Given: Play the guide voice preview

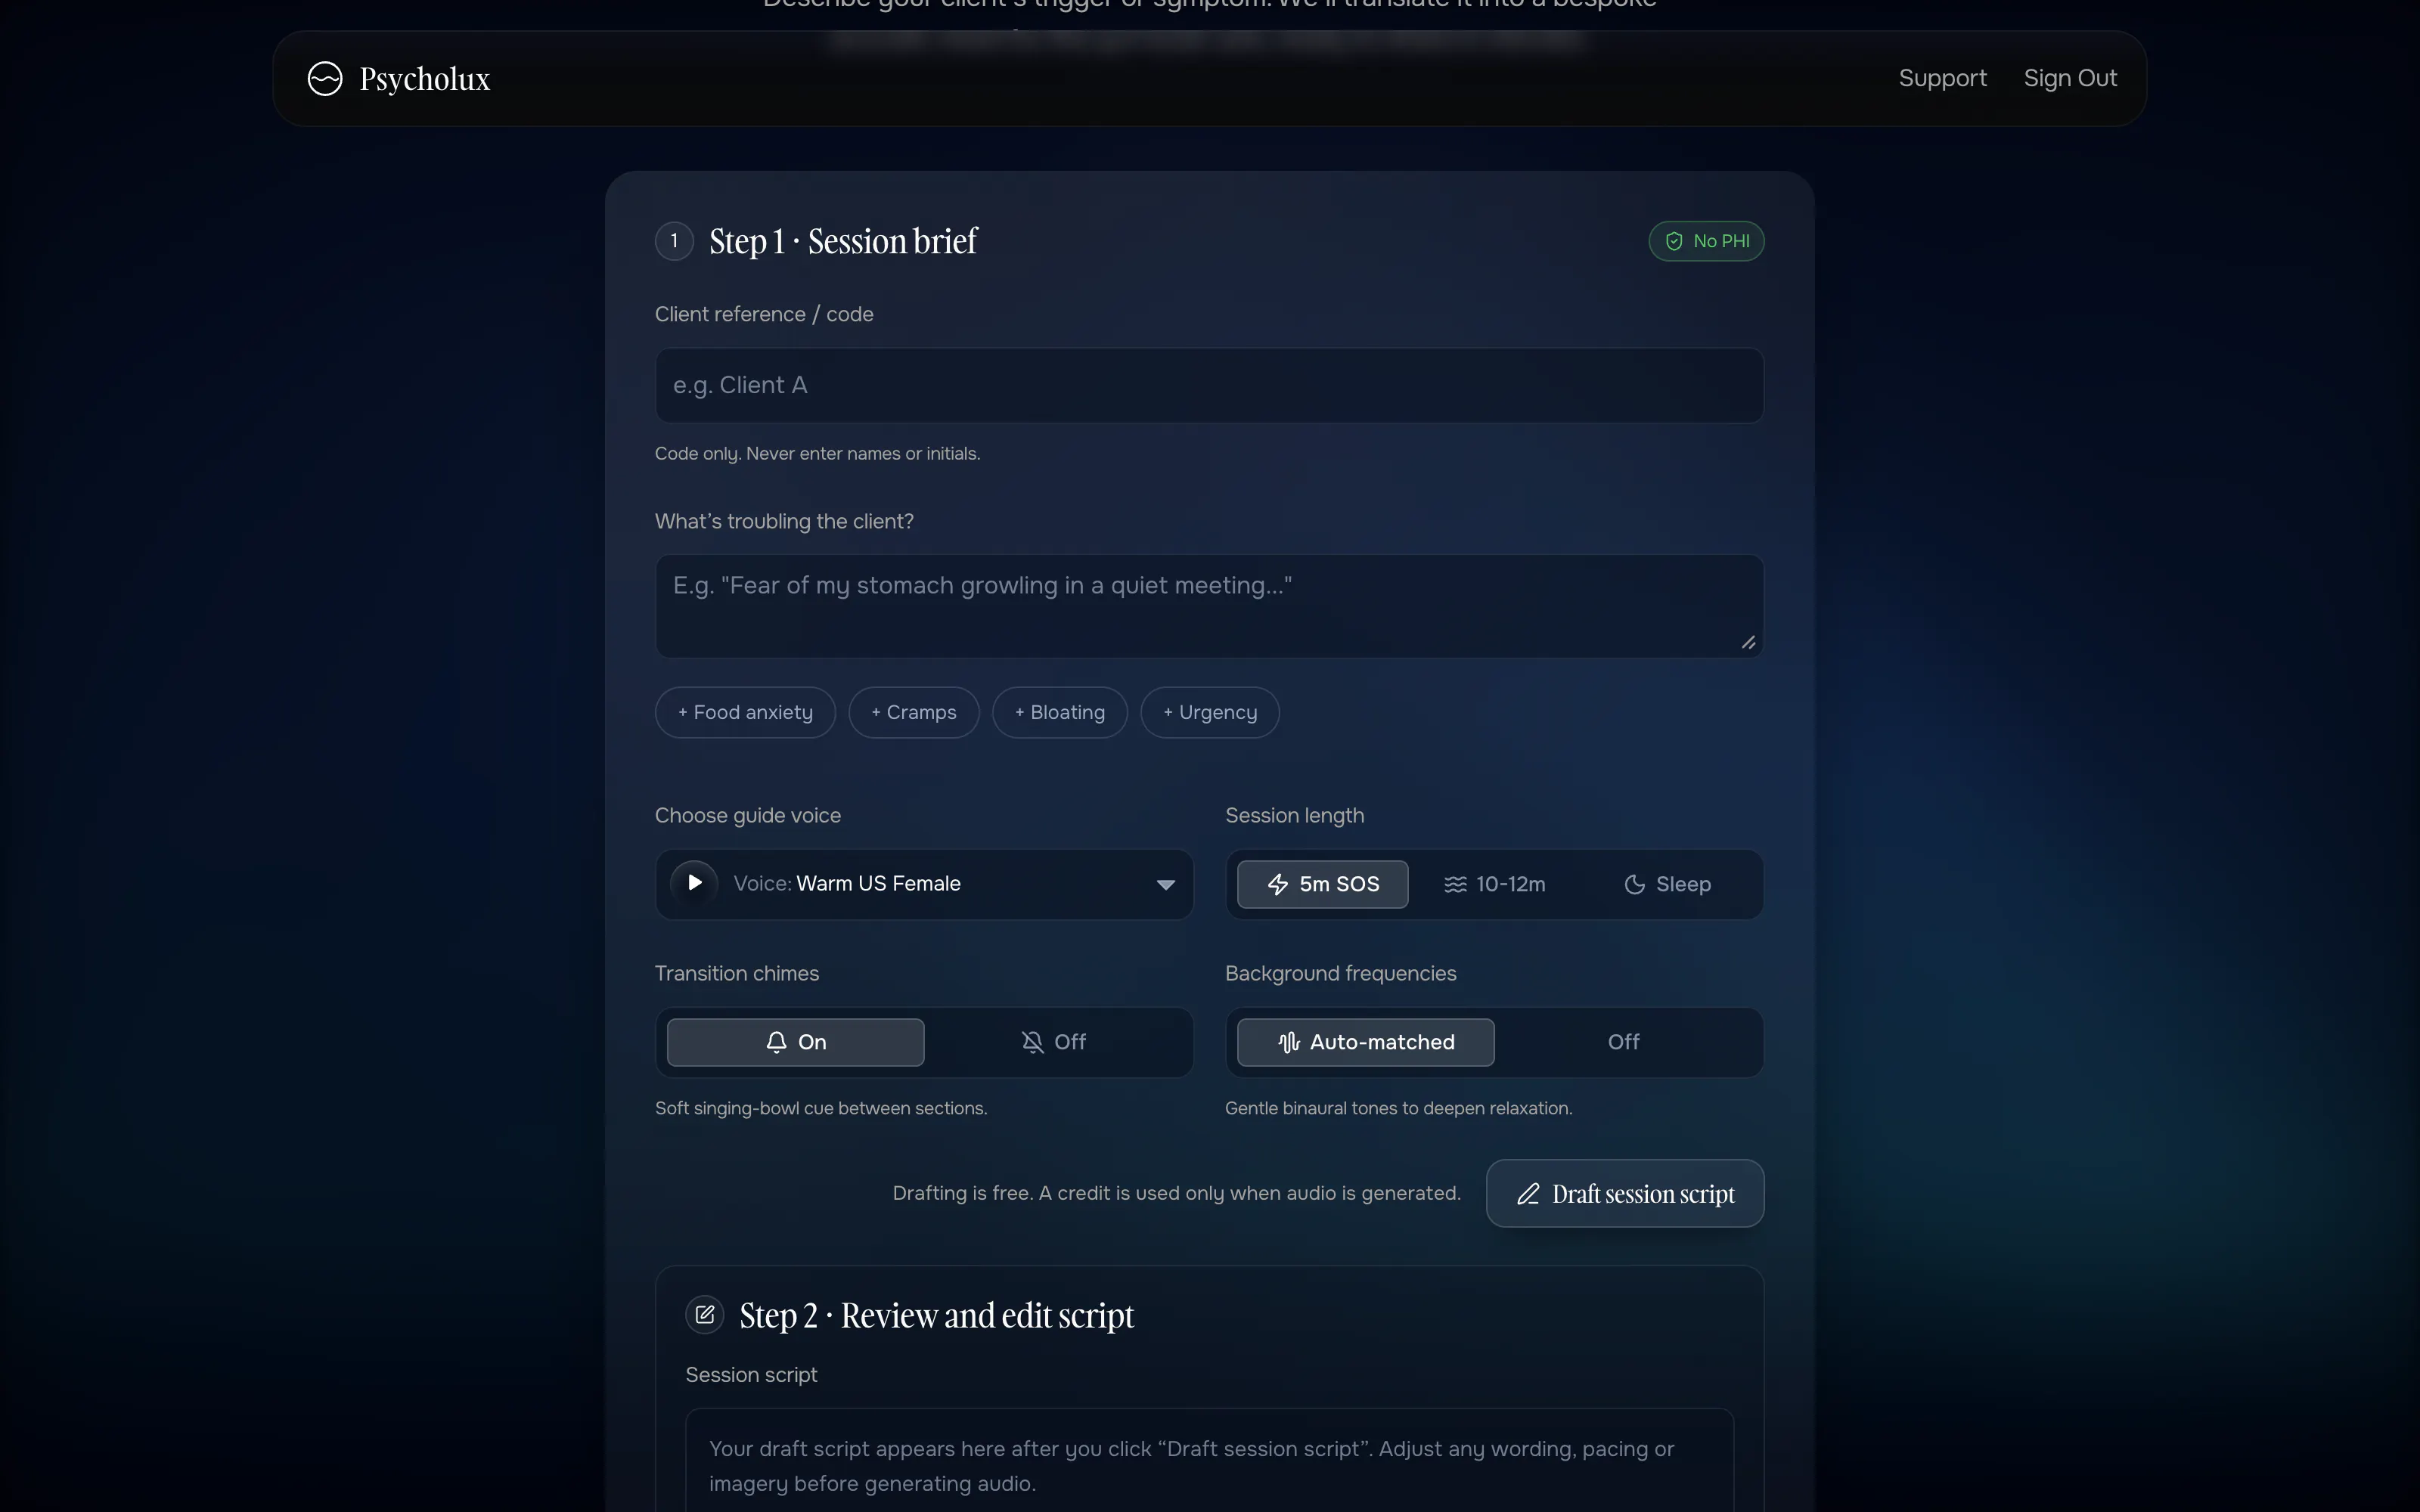Looking at the screenshot, I should [x=694, y=884].
